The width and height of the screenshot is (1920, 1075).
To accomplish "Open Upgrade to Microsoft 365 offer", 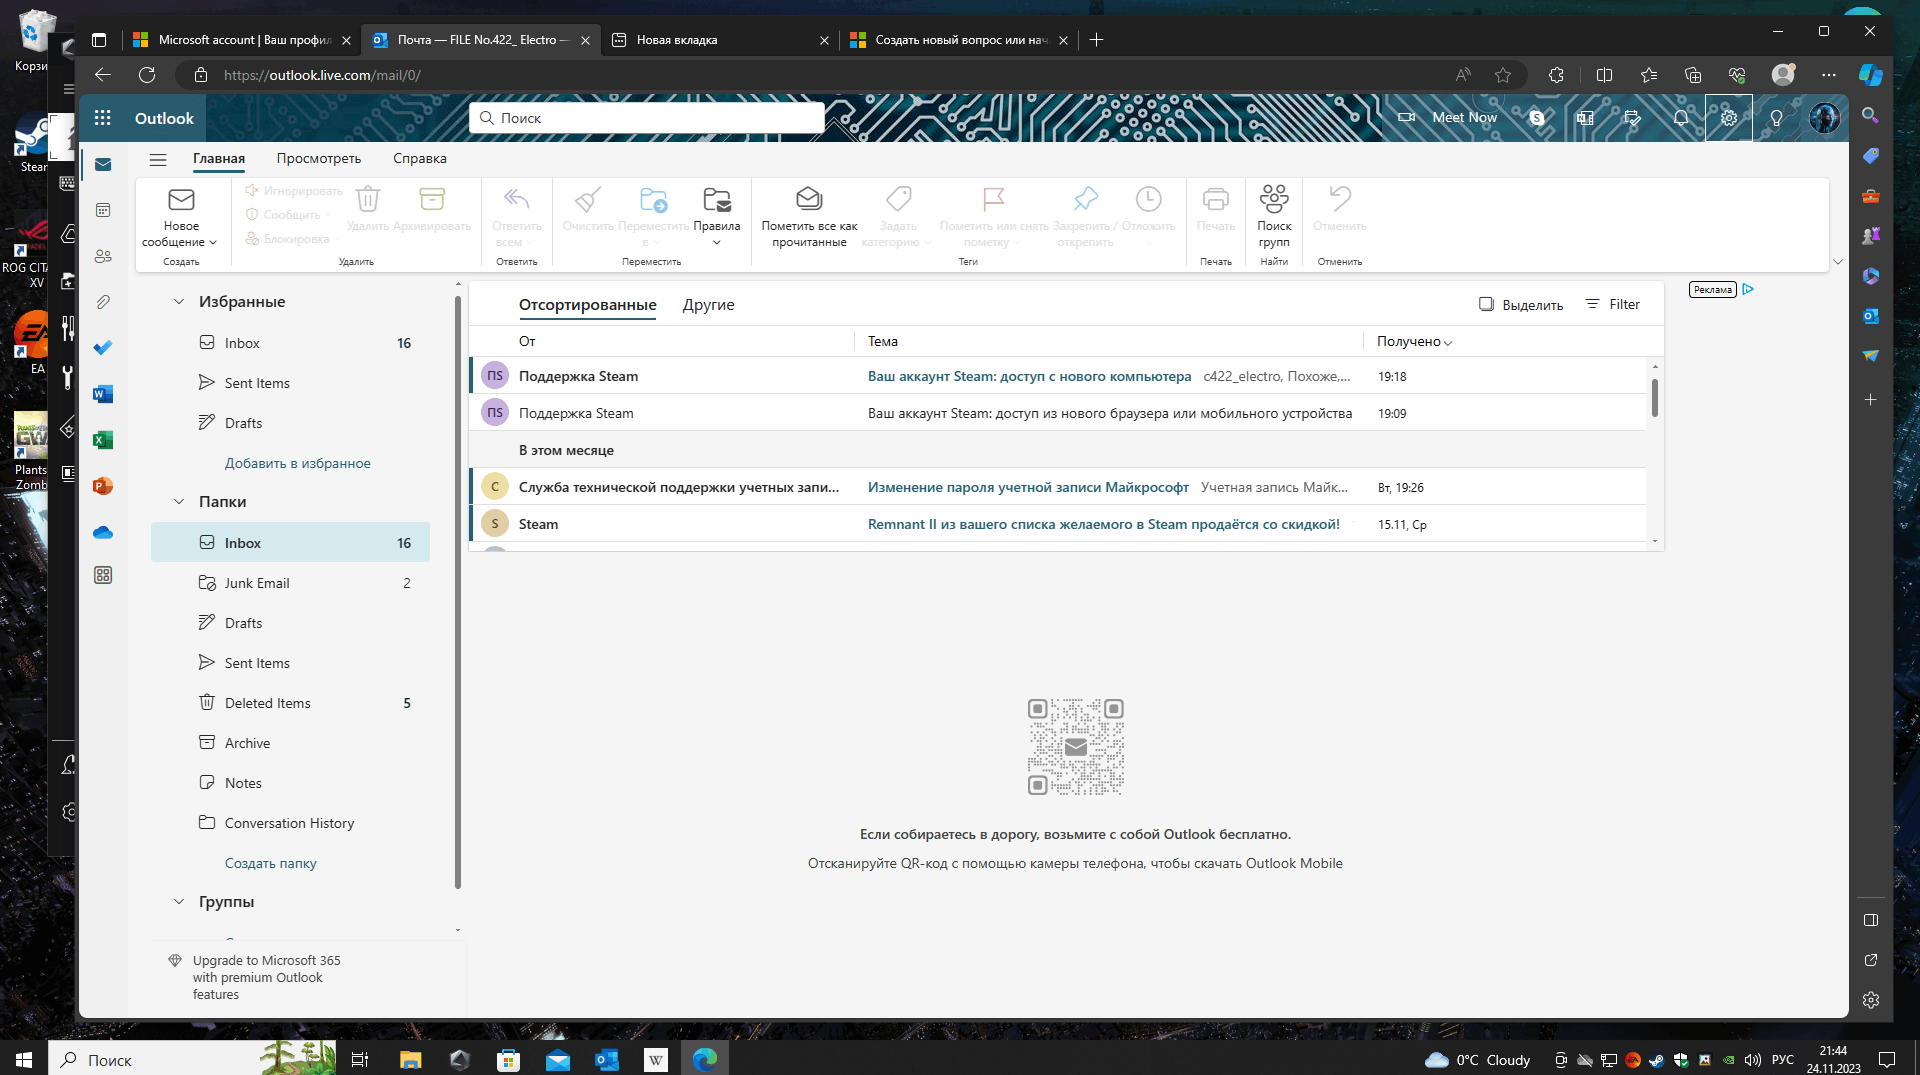I will pos(266,977).
